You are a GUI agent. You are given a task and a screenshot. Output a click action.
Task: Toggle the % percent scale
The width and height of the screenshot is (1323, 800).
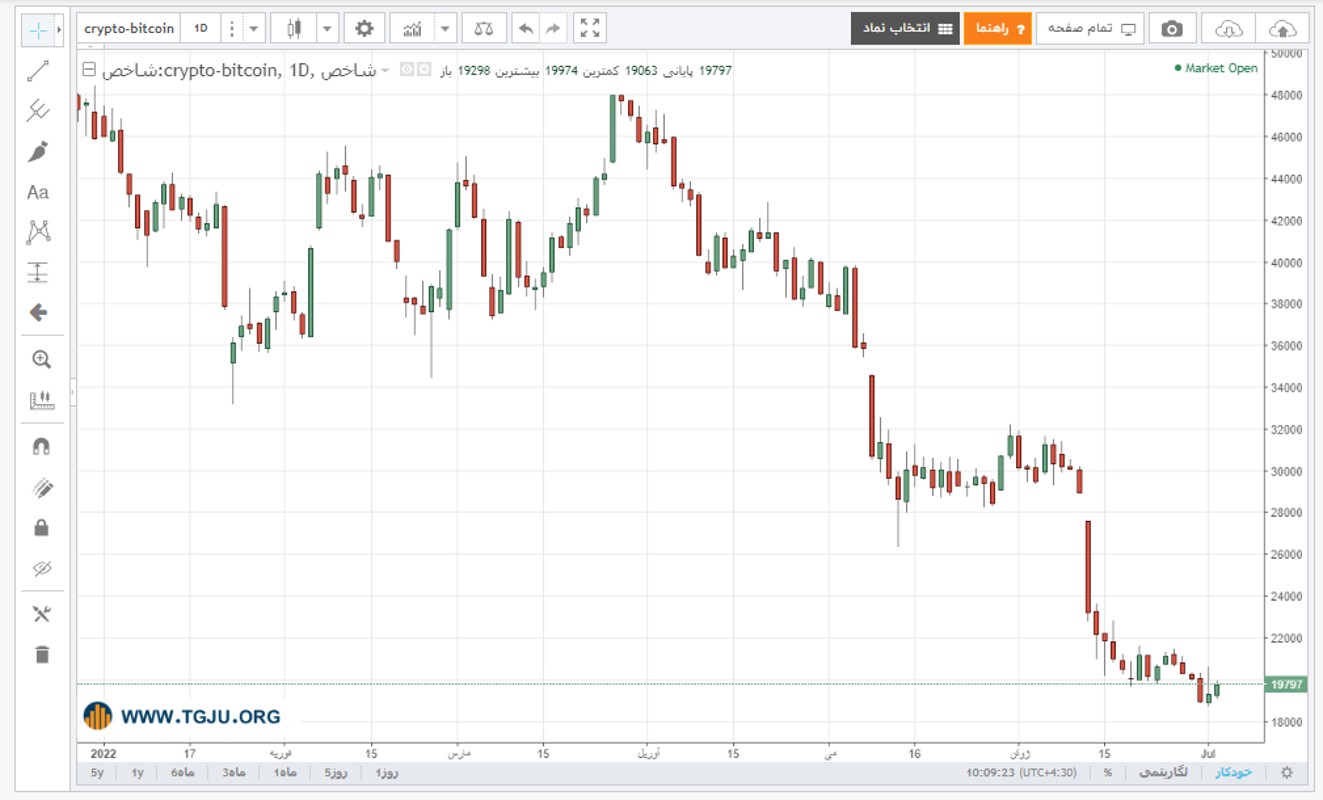1108,773
